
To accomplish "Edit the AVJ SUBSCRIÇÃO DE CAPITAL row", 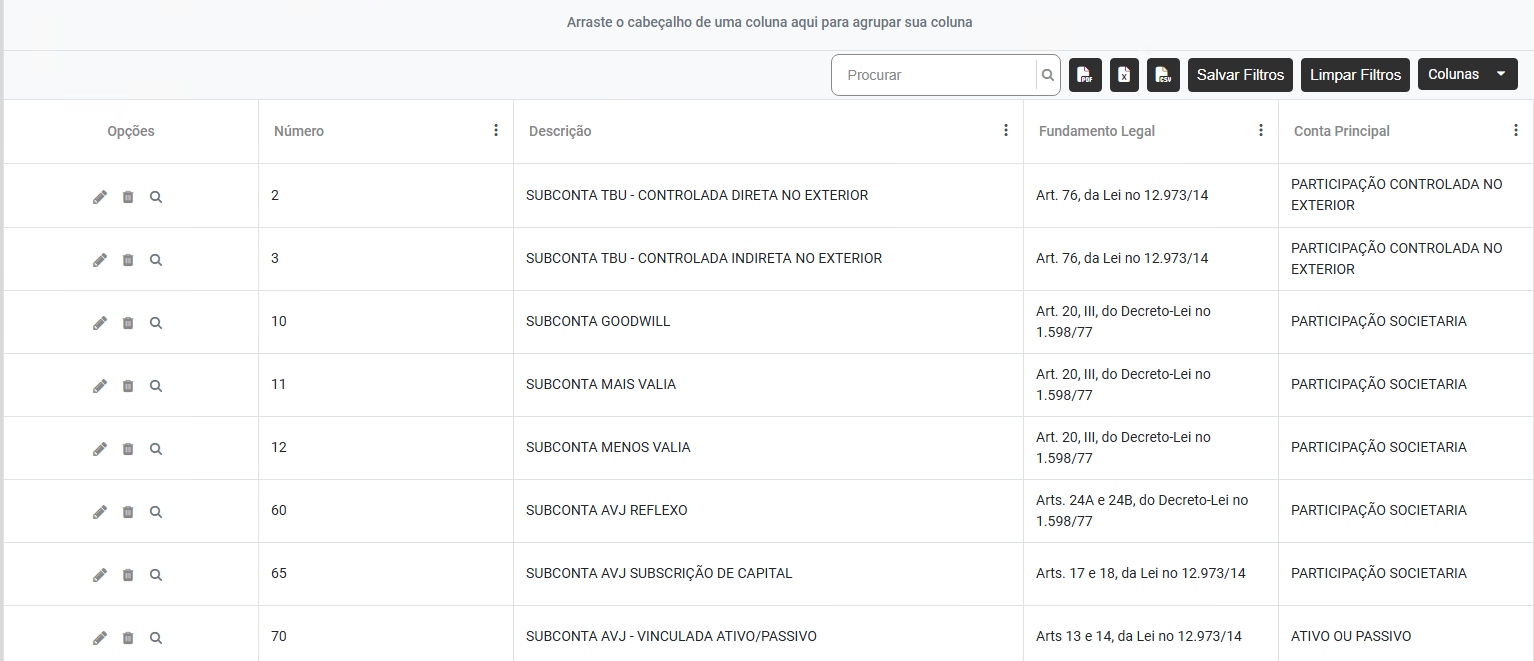I will click(100, 575).
